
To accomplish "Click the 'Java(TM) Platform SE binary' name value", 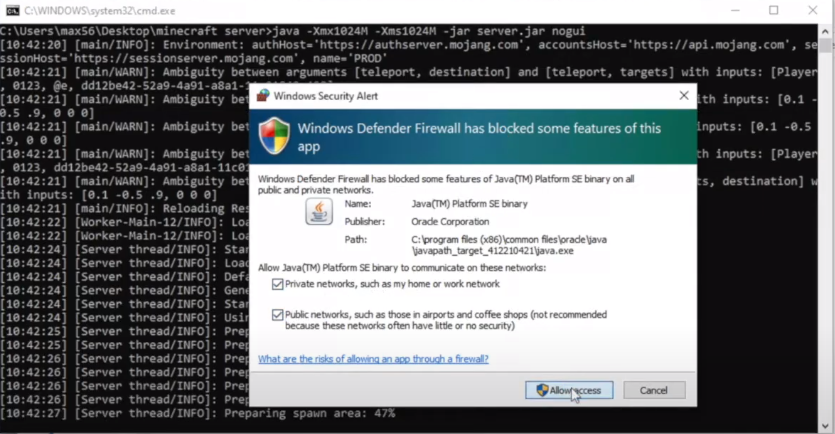I will [469, 203].
